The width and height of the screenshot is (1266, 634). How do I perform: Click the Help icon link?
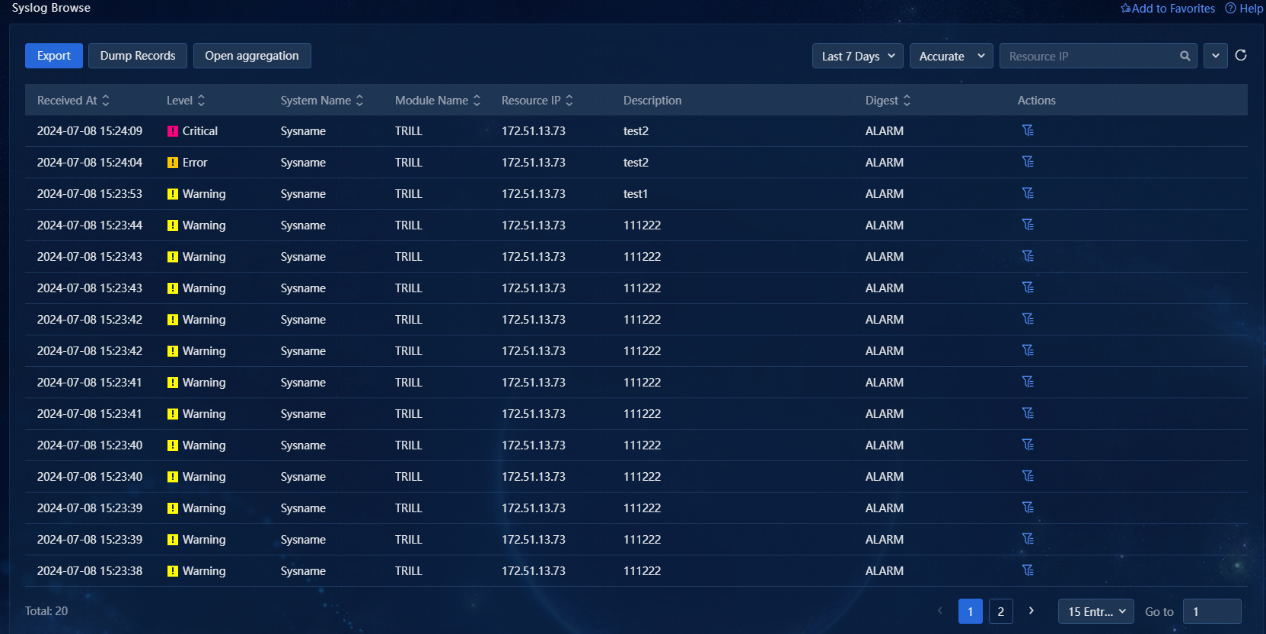1244,8
